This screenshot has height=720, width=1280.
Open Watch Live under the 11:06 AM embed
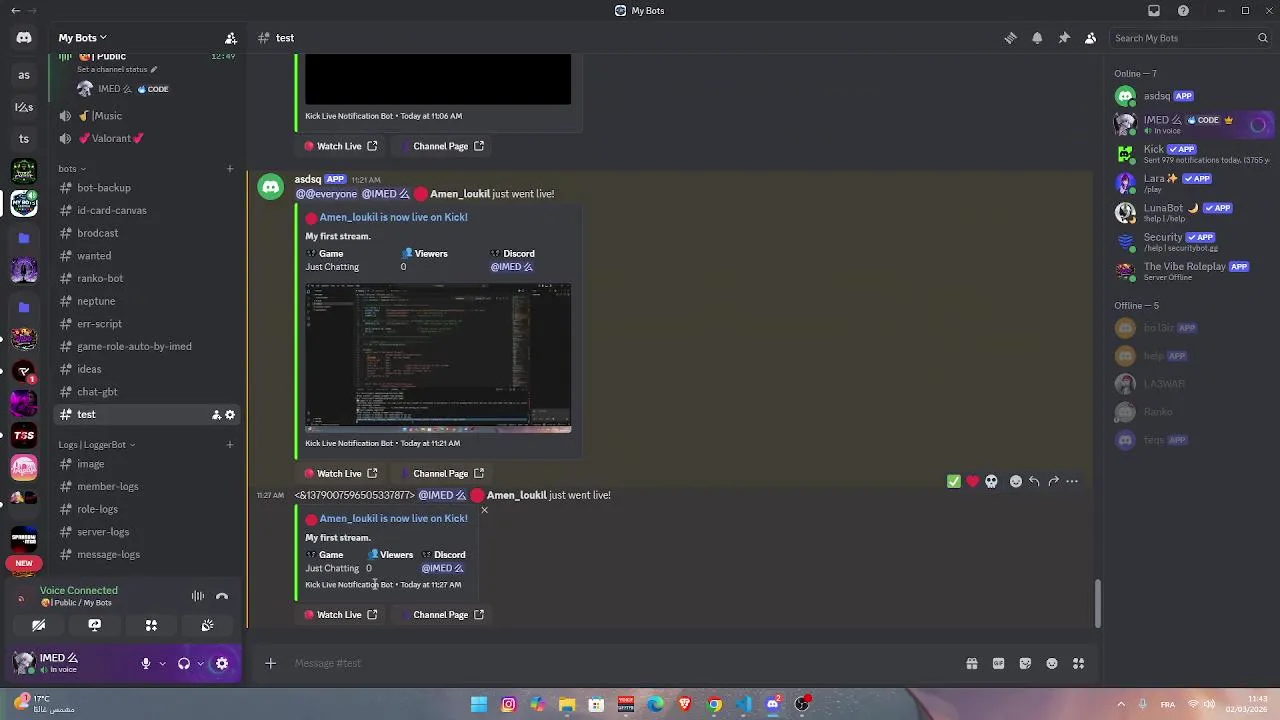[x=341, y=146]
